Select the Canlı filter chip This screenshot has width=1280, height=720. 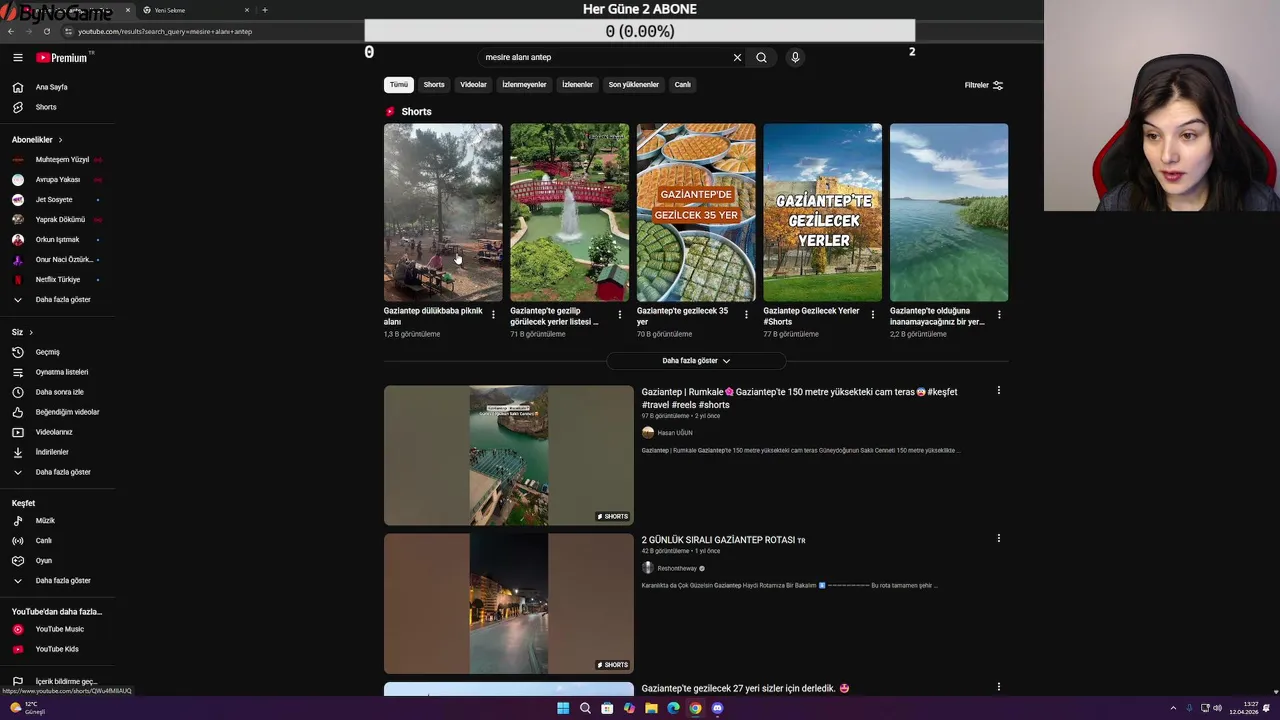coord(682,85)
